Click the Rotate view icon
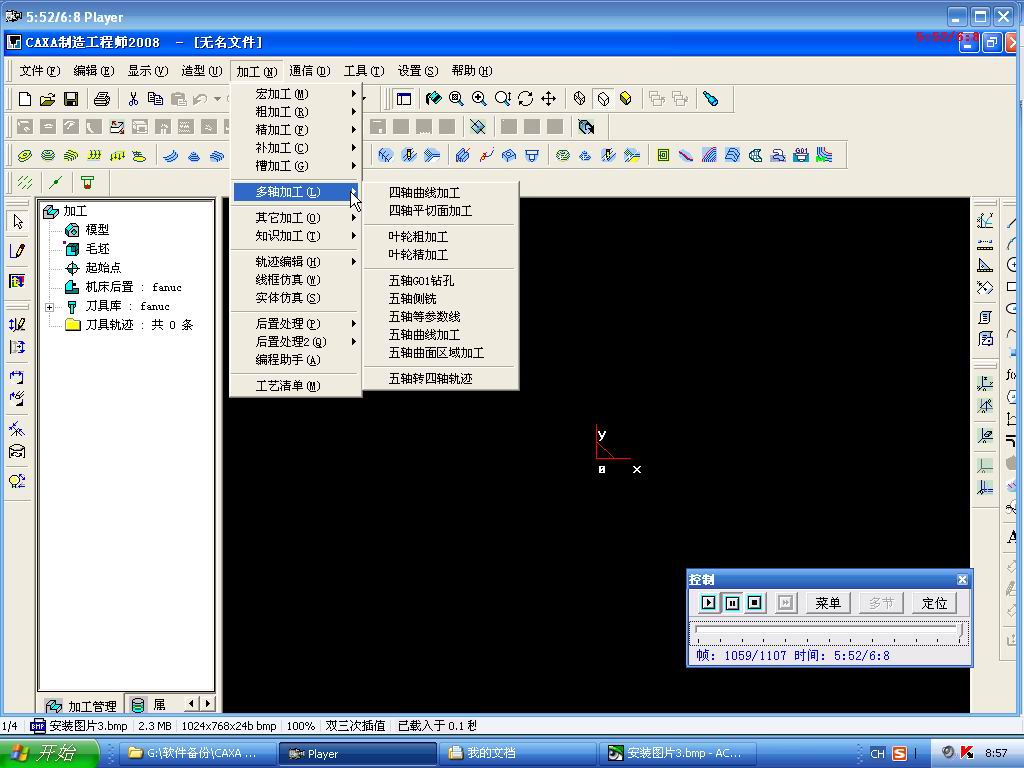The image size is (1024, 768). point(525,99)
